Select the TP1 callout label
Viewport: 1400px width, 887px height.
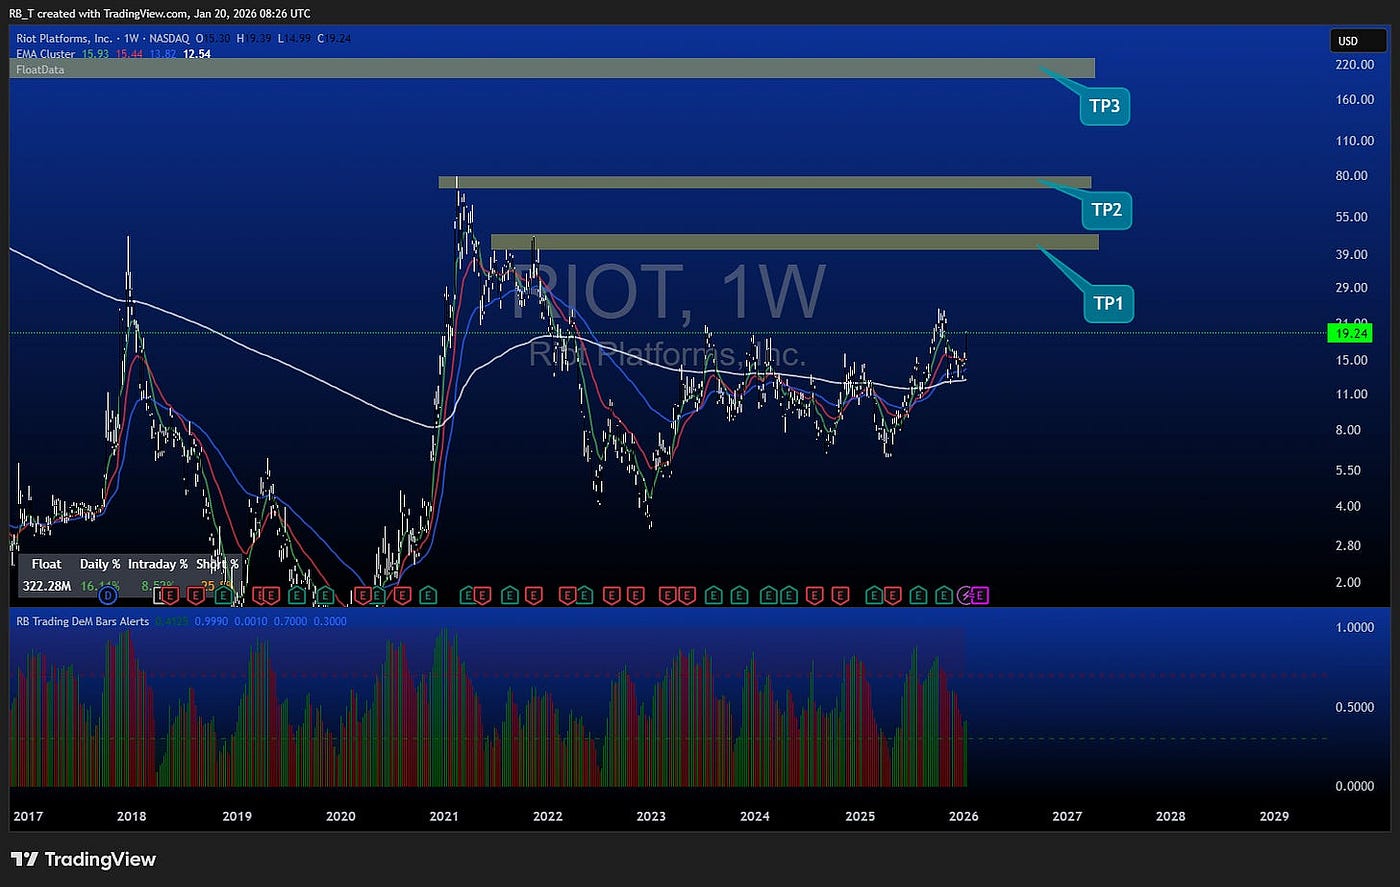pos(1108,303)
